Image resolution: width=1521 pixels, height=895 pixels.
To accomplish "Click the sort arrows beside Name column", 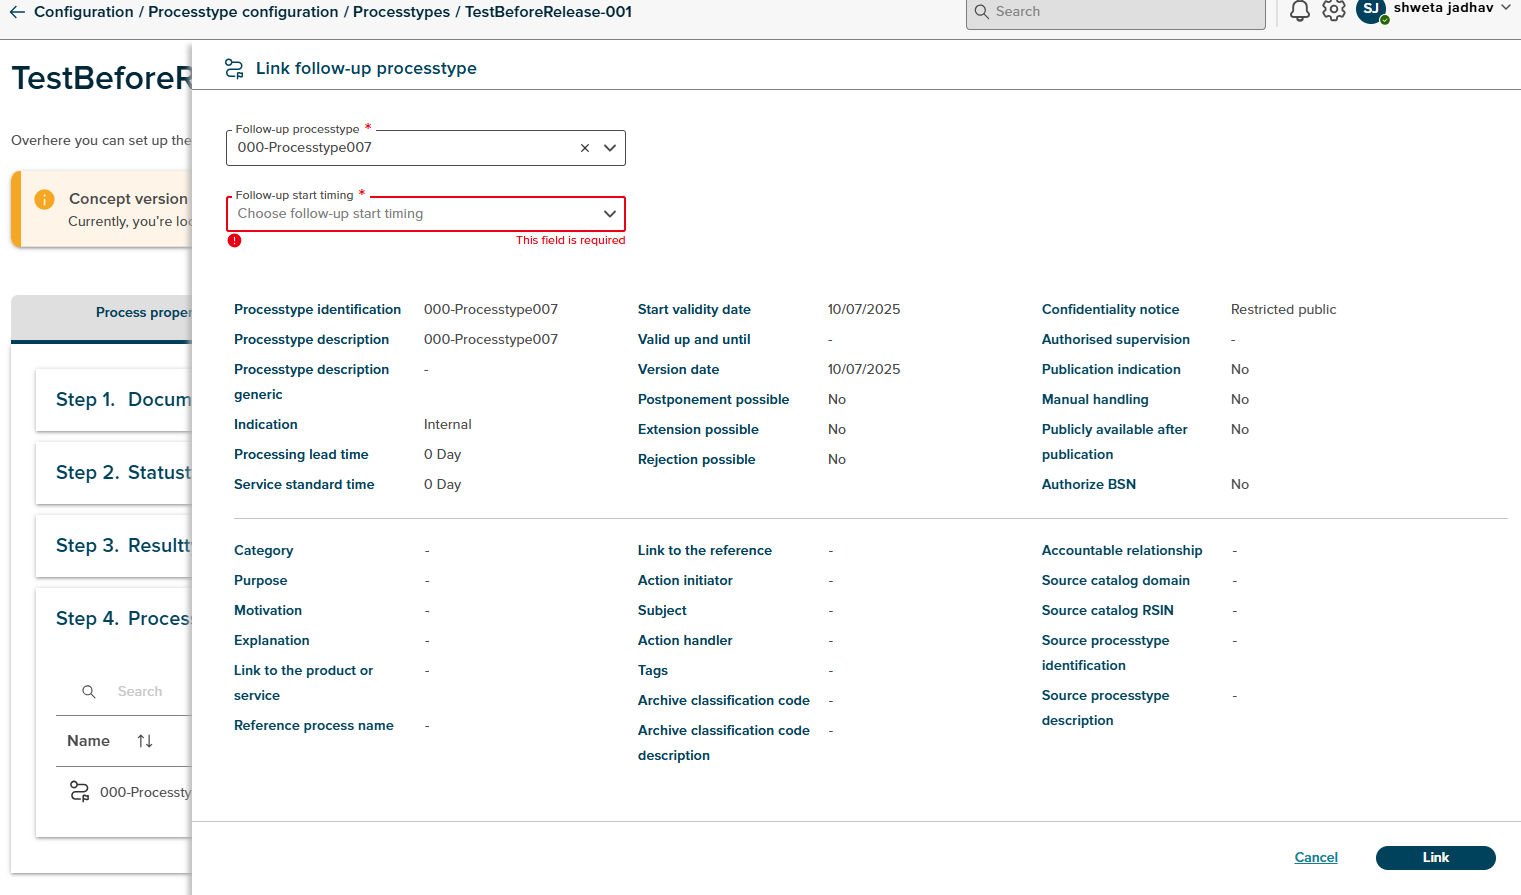I will (145, 741).
